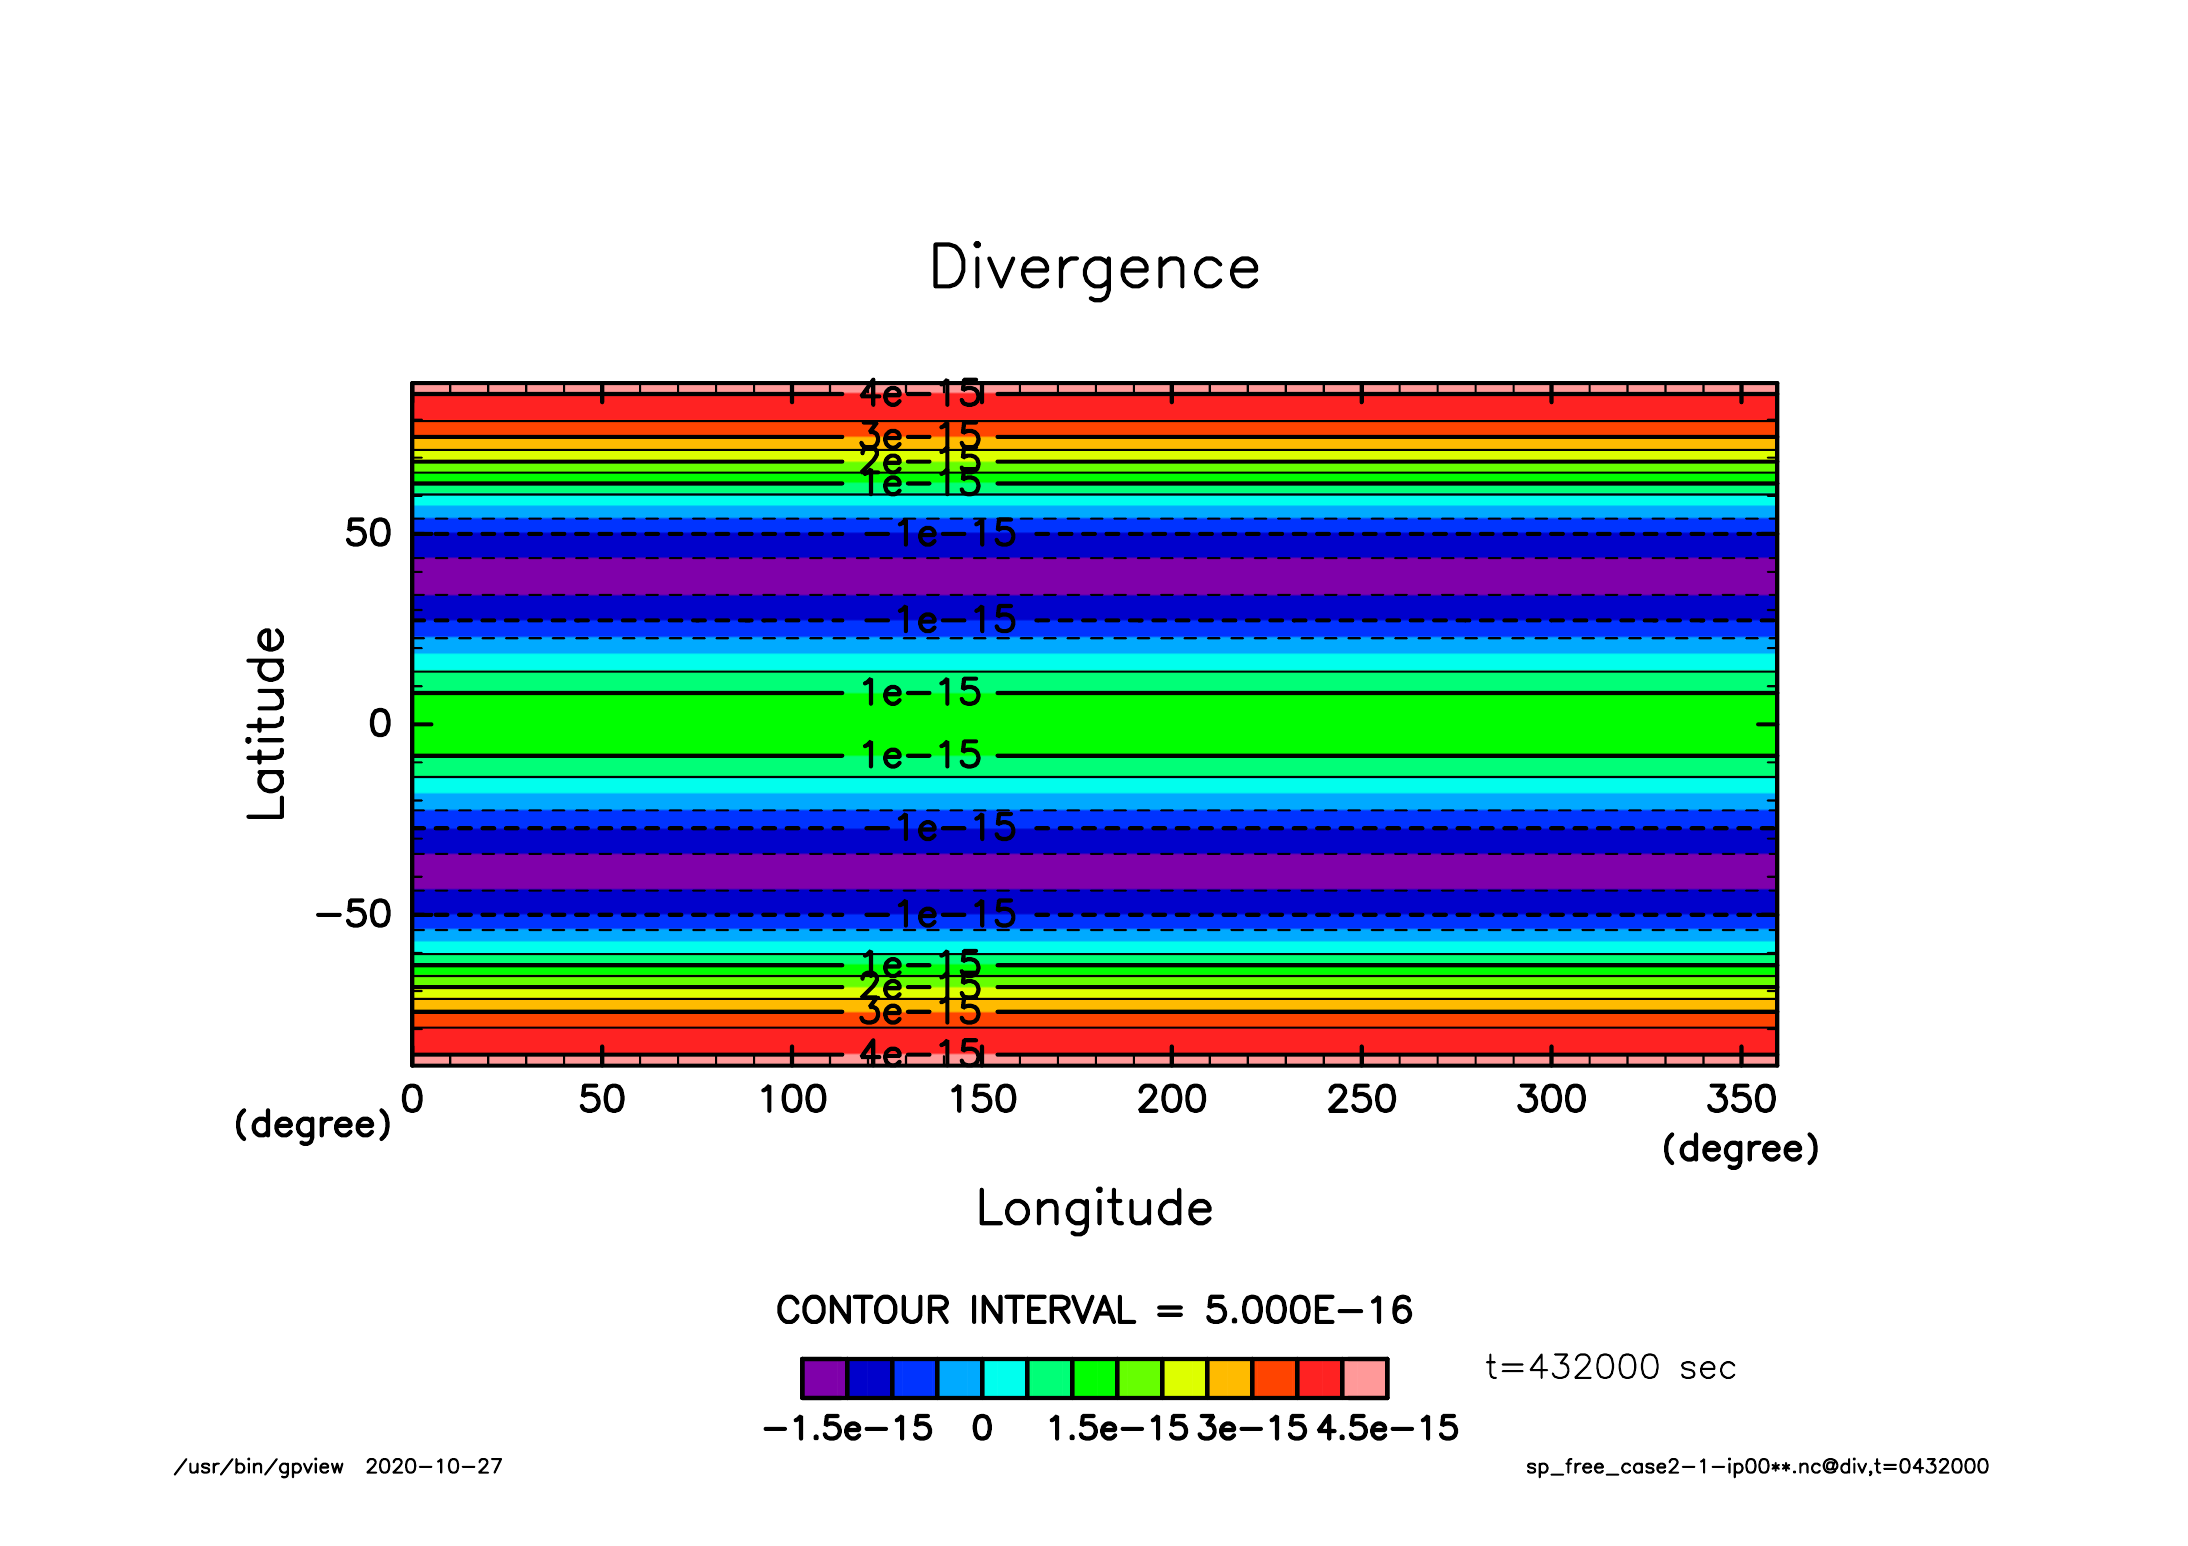Click the pink swatch in the colorbar

[x=1365, y=1378]
